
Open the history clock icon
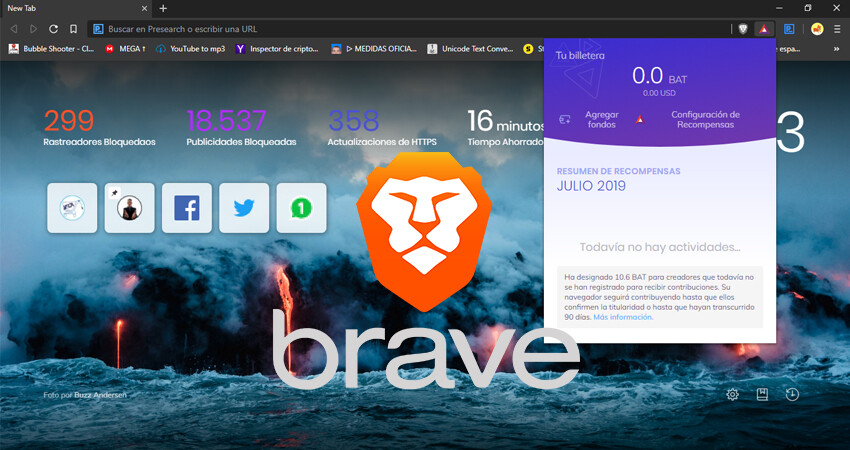pos(792,394)
